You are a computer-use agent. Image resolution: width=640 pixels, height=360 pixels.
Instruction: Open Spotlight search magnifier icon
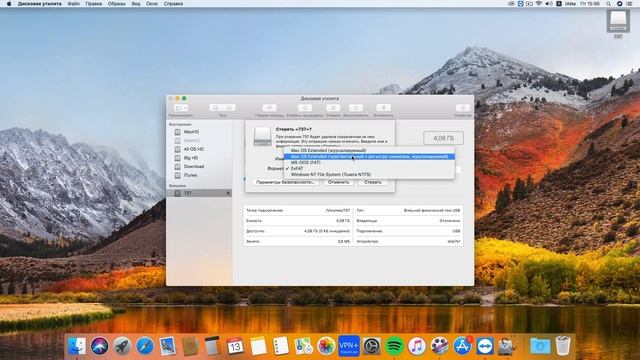[x=609, y=4]
